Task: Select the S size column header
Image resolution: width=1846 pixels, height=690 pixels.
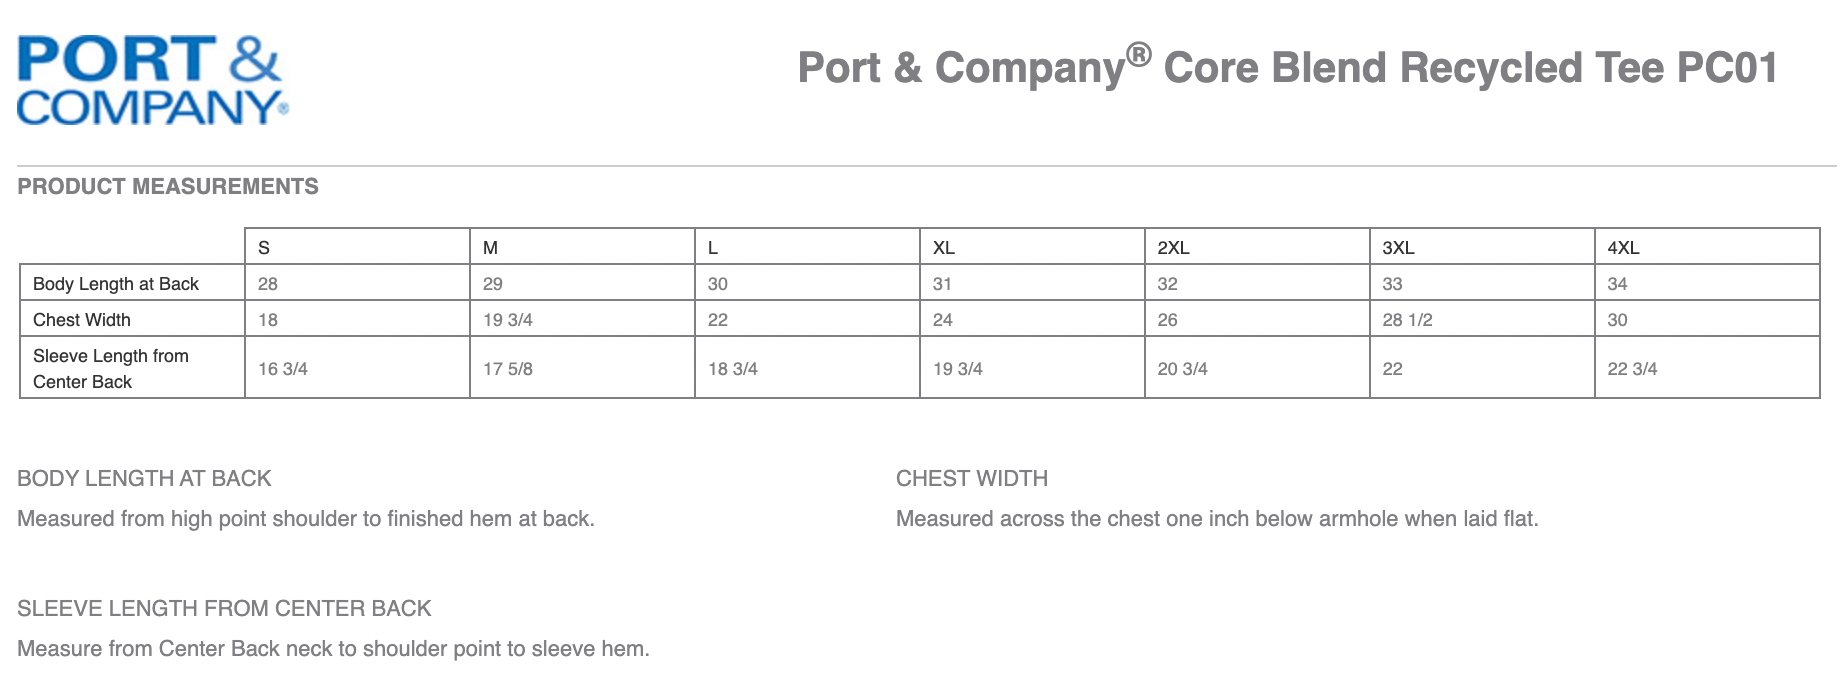Action: (x=358, y=247)
